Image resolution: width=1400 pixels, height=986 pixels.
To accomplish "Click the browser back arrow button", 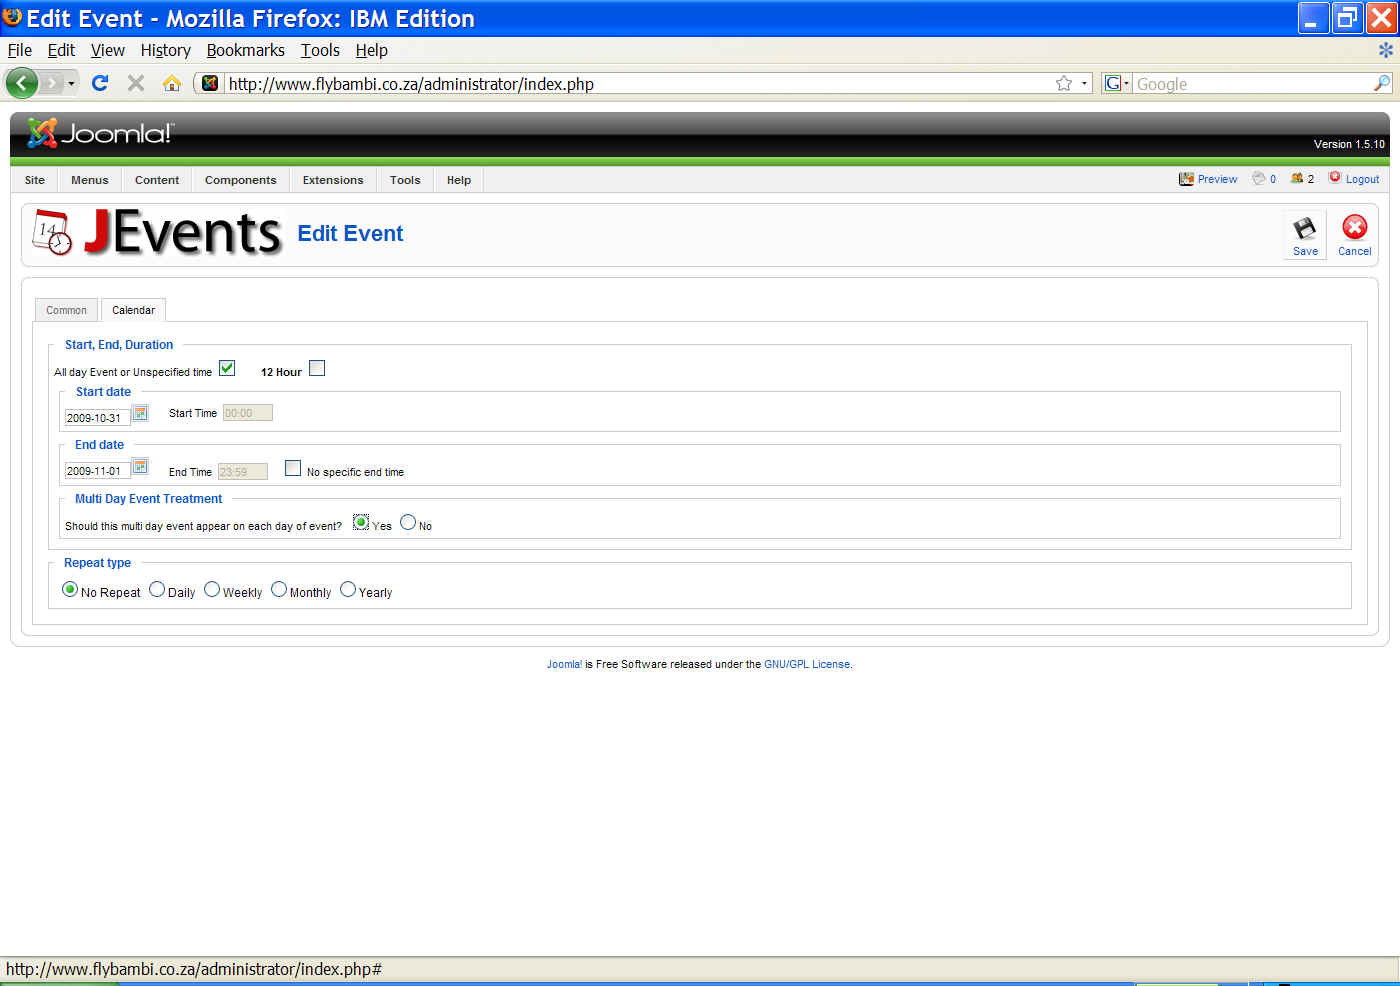I will (x=22, y=83).
